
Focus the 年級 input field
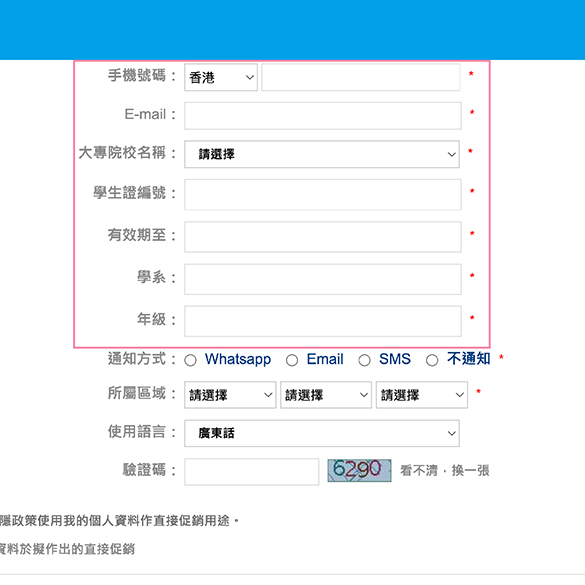point(323,321)
